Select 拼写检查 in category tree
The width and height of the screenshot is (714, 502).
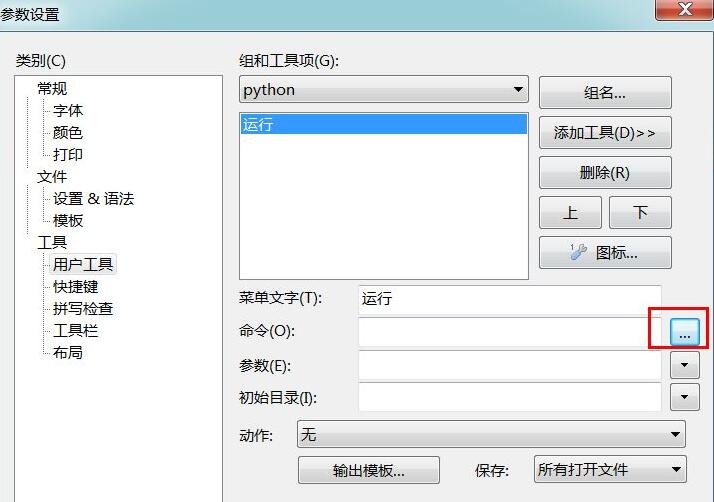pyautogui.click(x=83, y=308)
